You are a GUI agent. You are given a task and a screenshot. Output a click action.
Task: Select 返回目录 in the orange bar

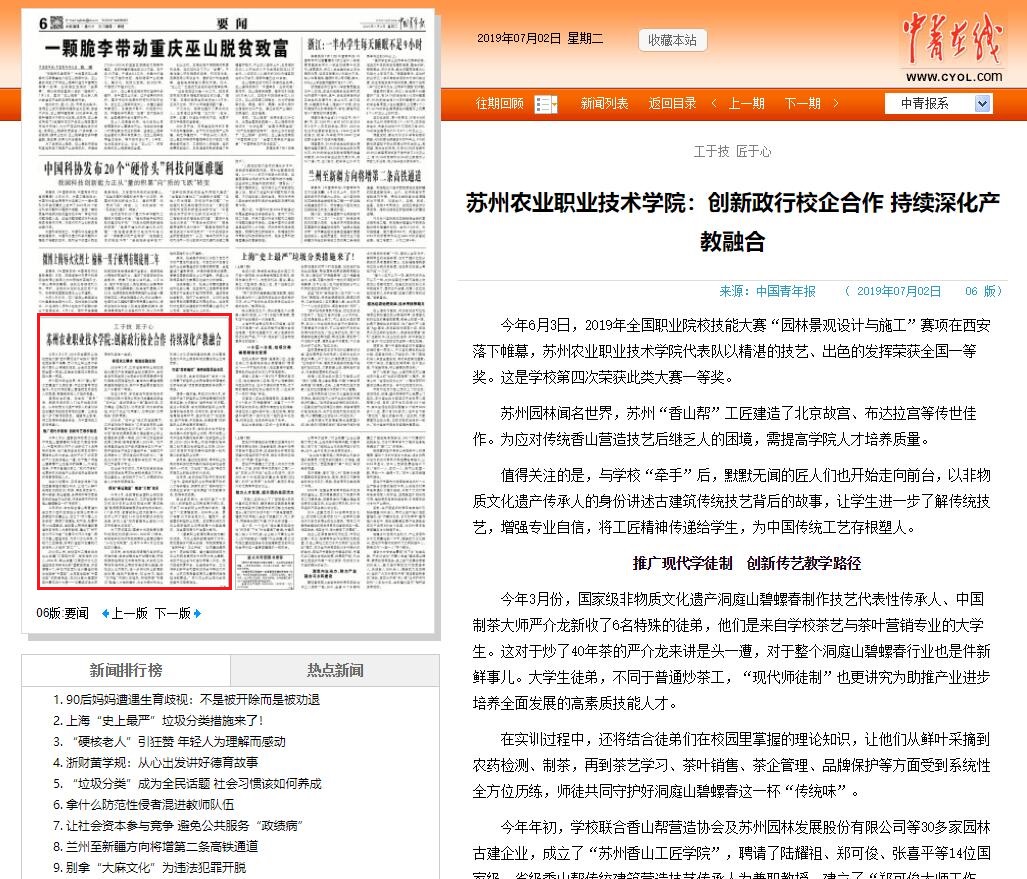point(672,103)
